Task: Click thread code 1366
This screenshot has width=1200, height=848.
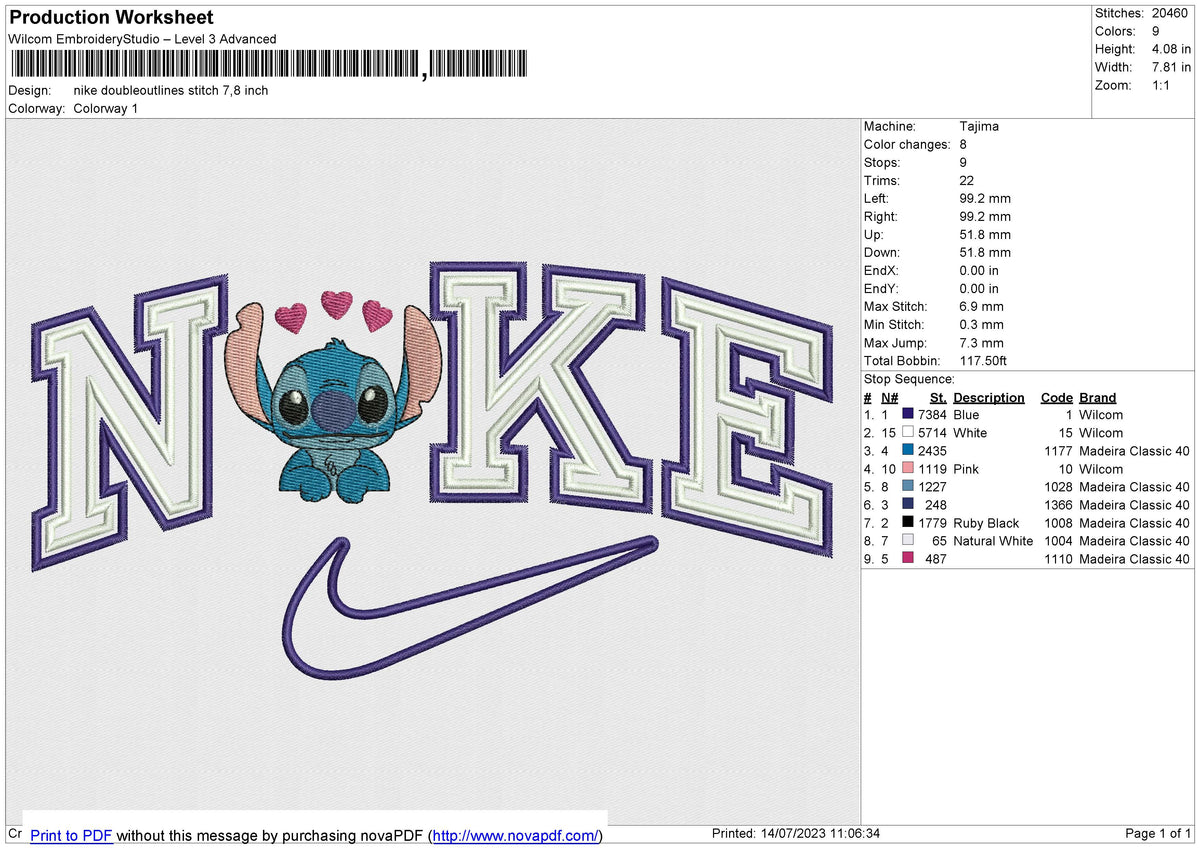Action: pos(1058,505)
